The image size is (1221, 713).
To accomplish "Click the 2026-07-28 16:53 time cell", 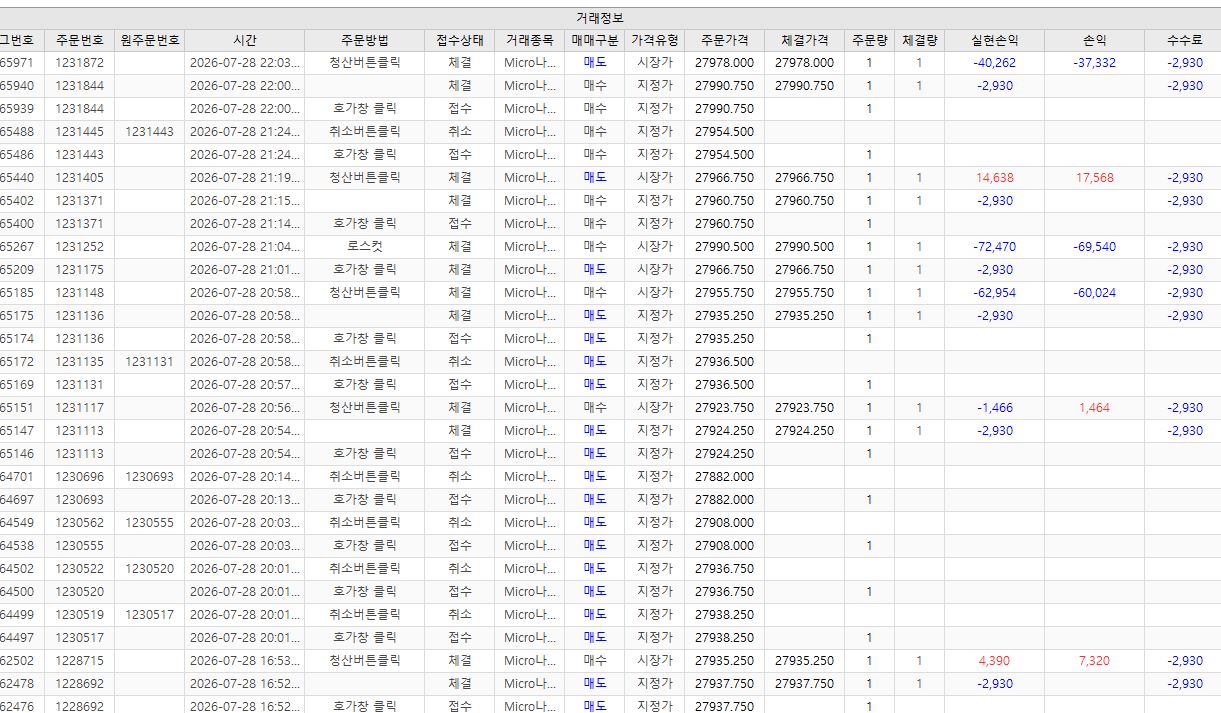I will coord(244,661).
